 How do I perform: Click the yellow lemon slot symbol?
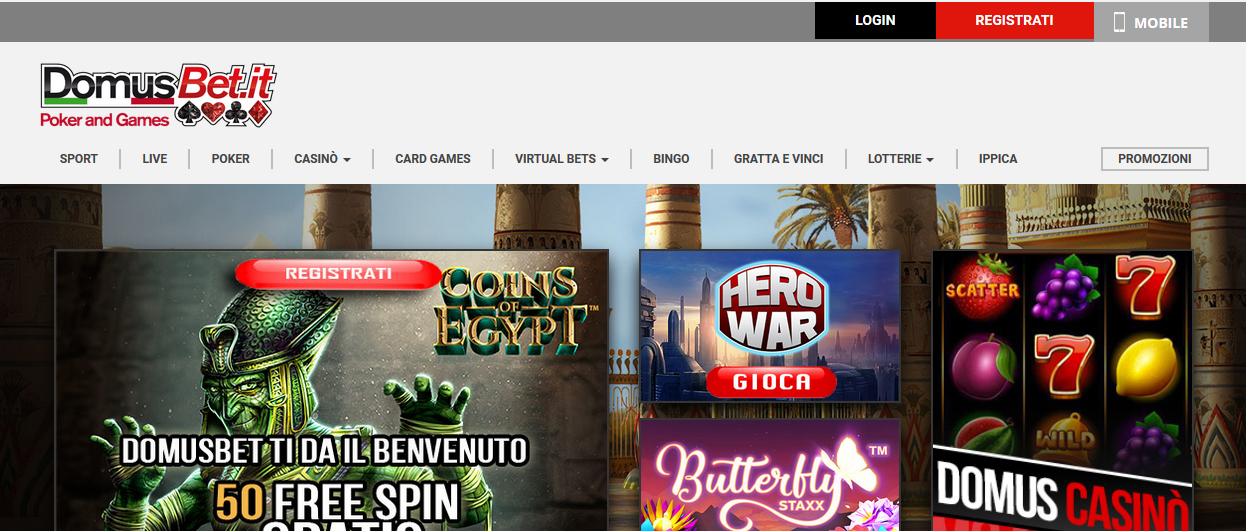1146,367
